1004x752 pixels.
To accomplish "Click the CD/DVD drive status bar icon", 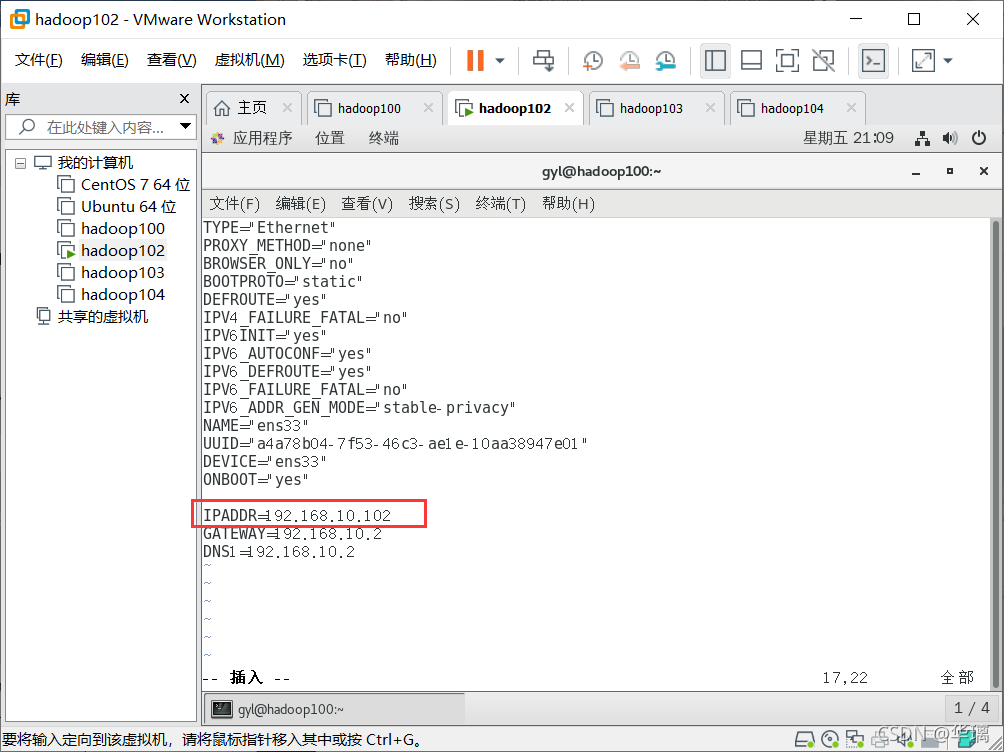I will tap(830, 740).
